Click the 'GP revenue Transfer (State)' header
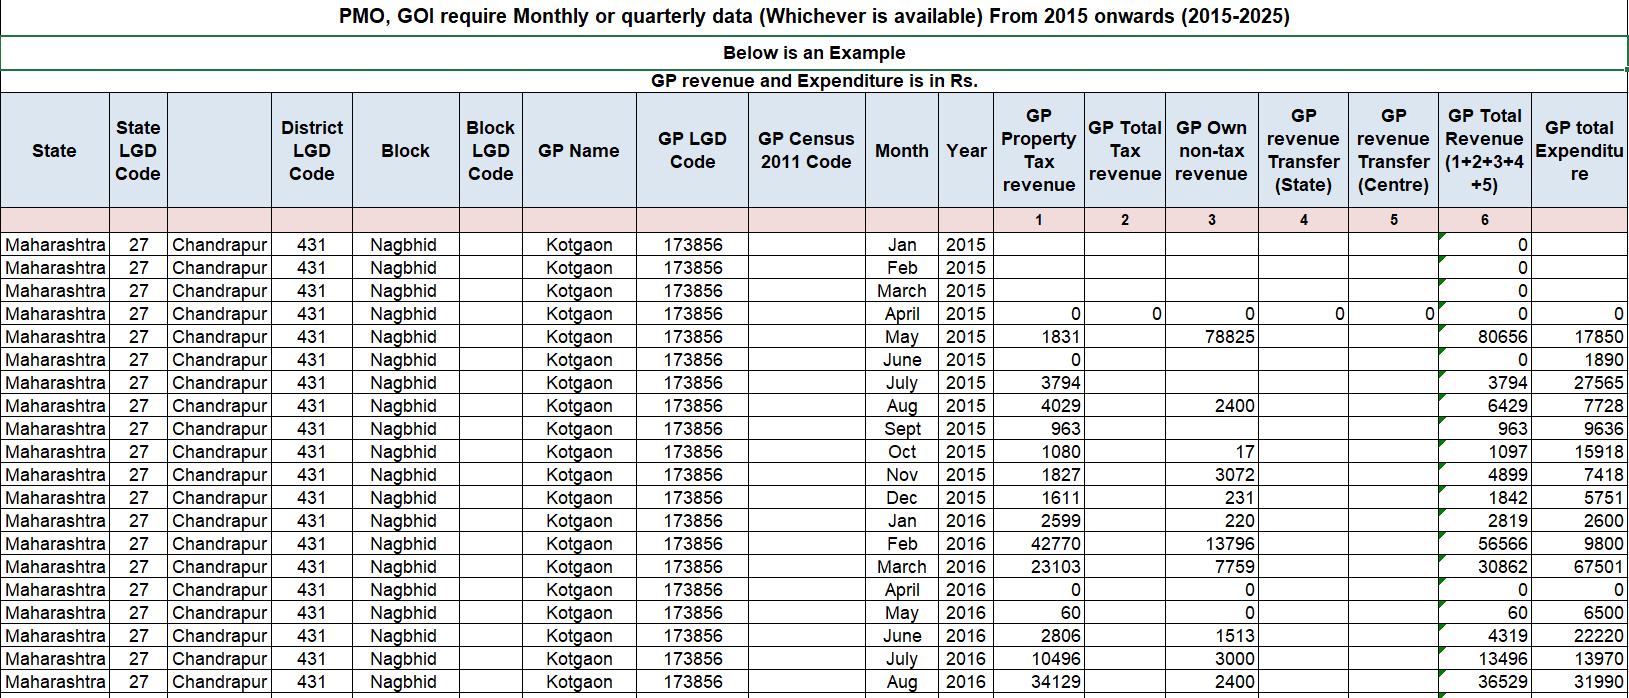The image size is (1629, 698). click(x=1303, y=151)
